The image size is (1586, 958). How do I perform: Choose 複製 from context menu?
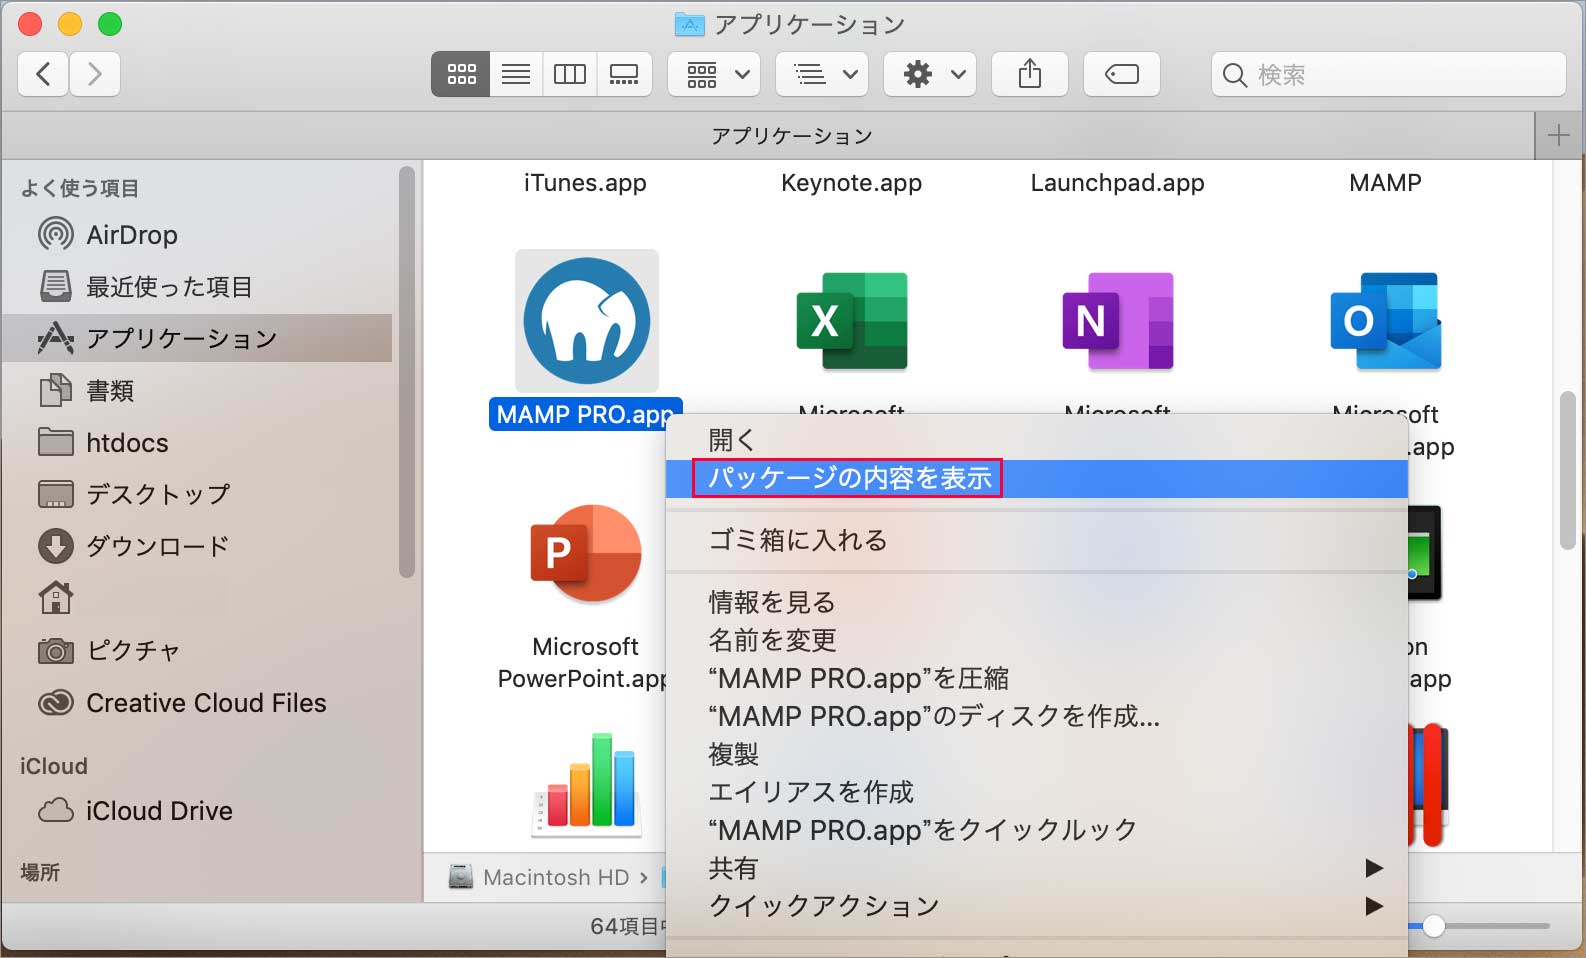click(1037, 754)
